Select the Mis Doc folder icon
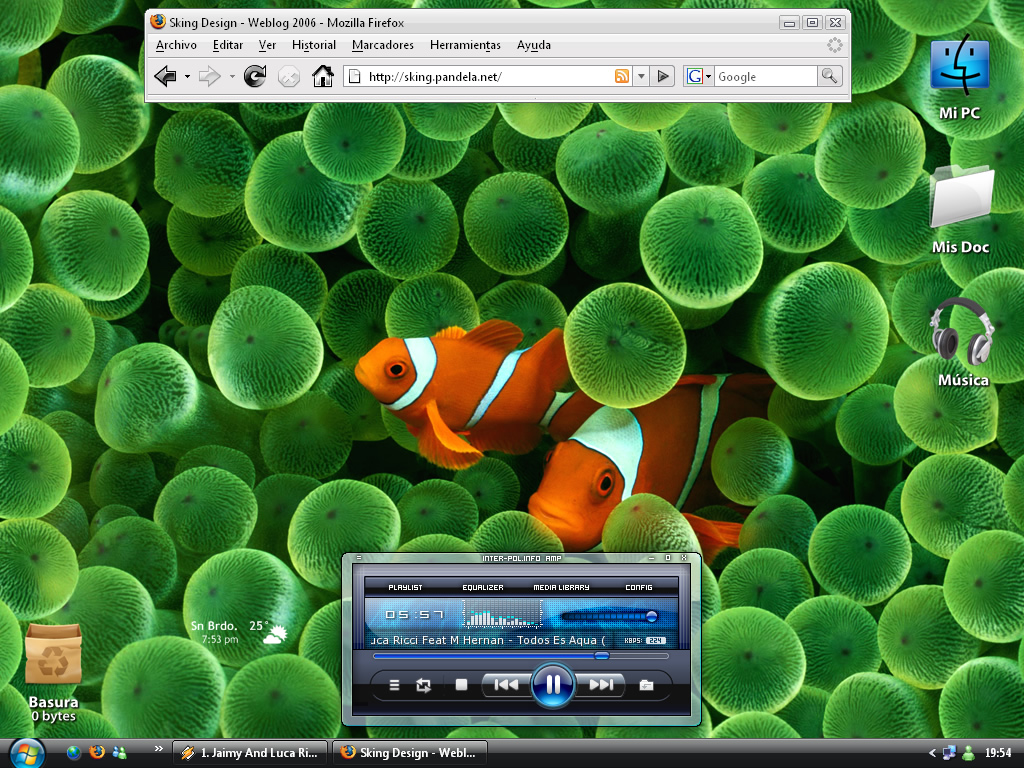The height and width of the screenshot is (768, 1024). click(960, 210)
